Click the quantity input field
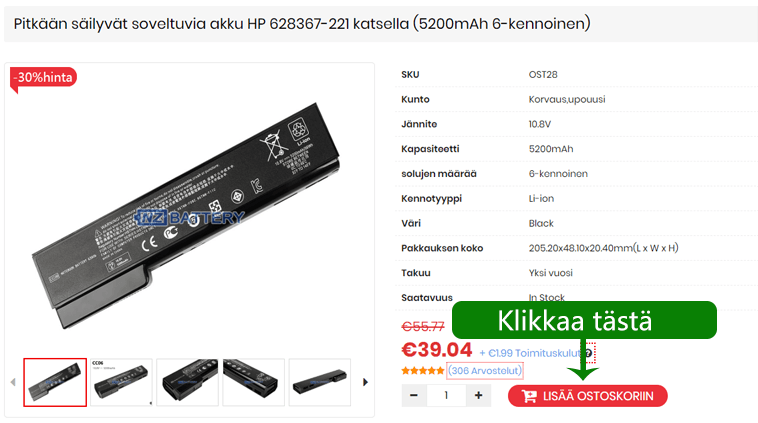The image size is (758, 423). [446, 395]
